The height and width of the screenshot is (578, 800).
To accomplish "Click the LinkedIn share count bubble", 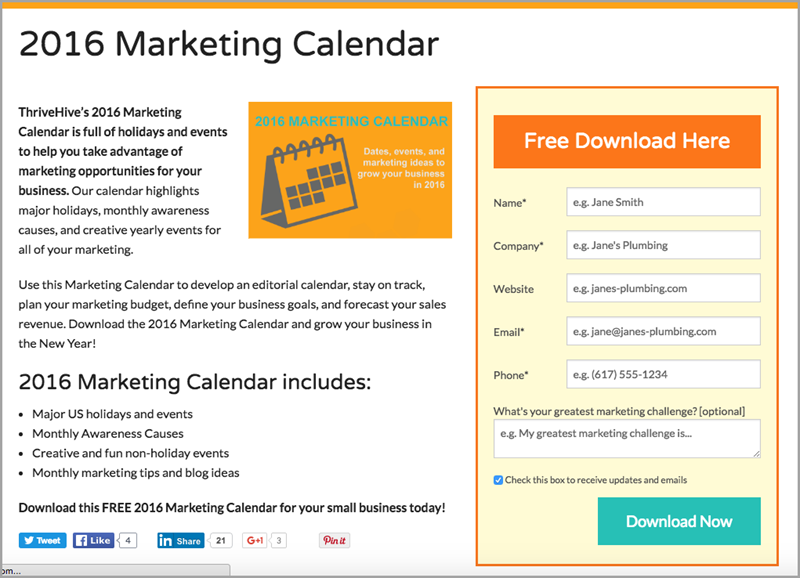I will tap(221, 540).
